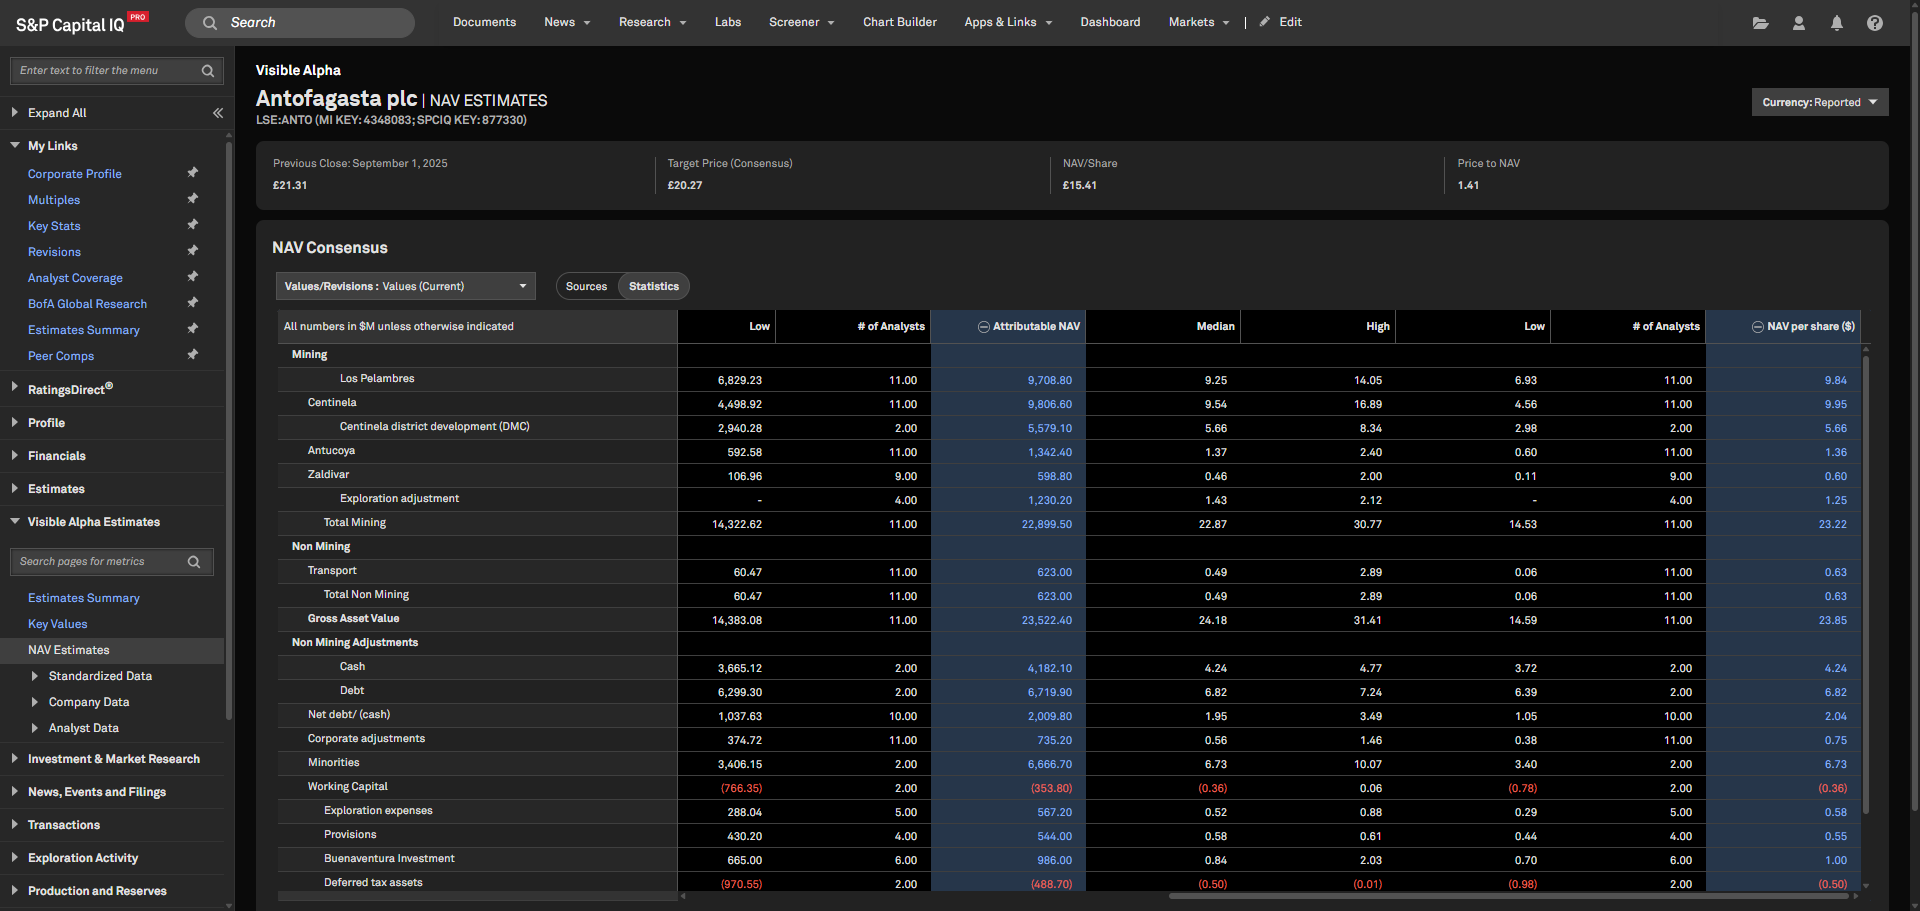Expand the Profile section
The height and width of the screenshot is (911, 1920).
click(15, 422)
